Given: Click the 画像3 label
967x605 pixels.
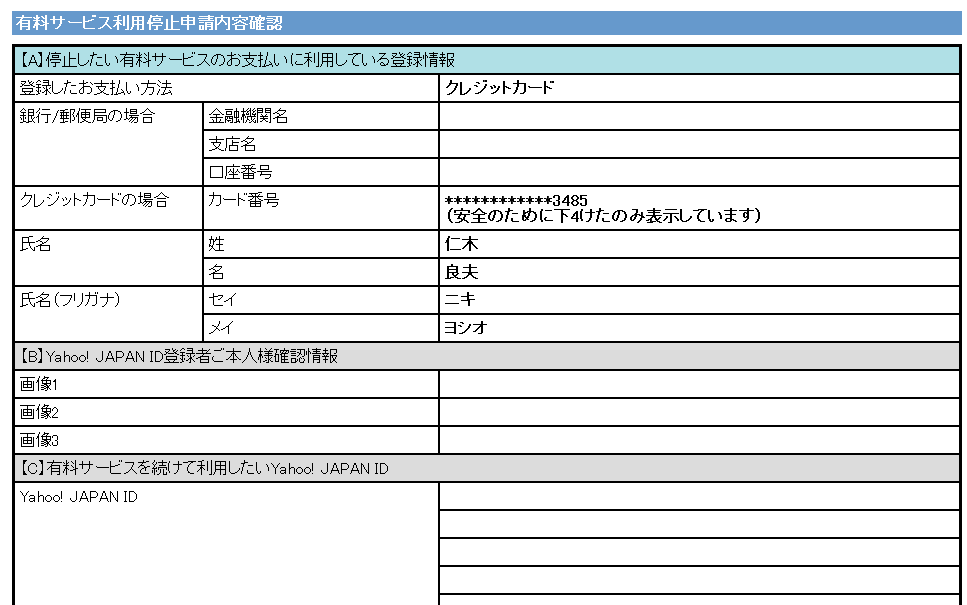Looking at the screenshot, I should [x=39, y=440].
